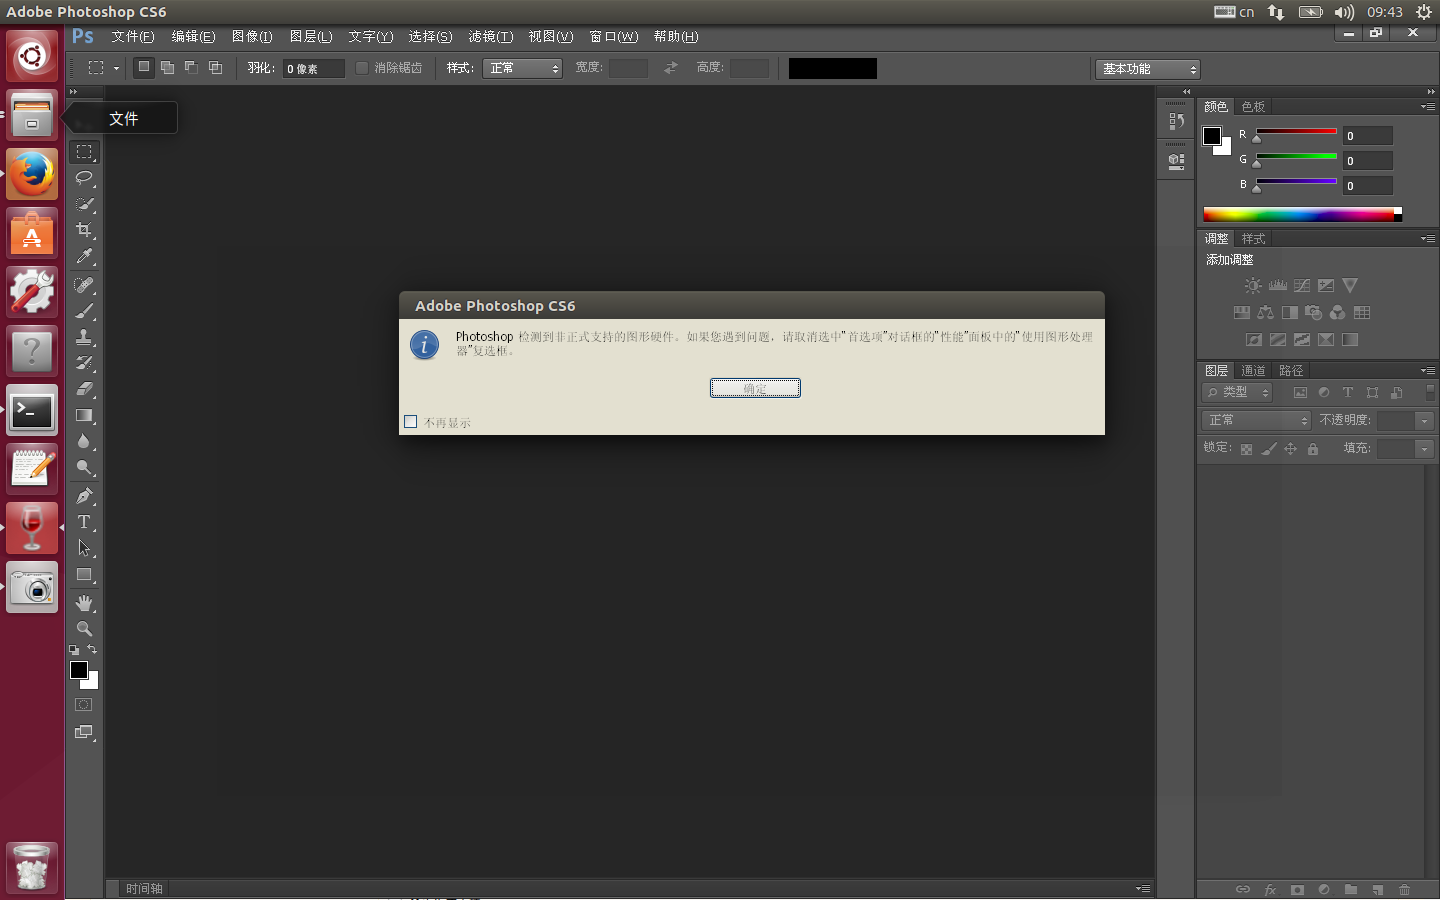Screen dimensions: 1440x900
Task: Select the Gradient tool
Action: (x=84, y=415)
